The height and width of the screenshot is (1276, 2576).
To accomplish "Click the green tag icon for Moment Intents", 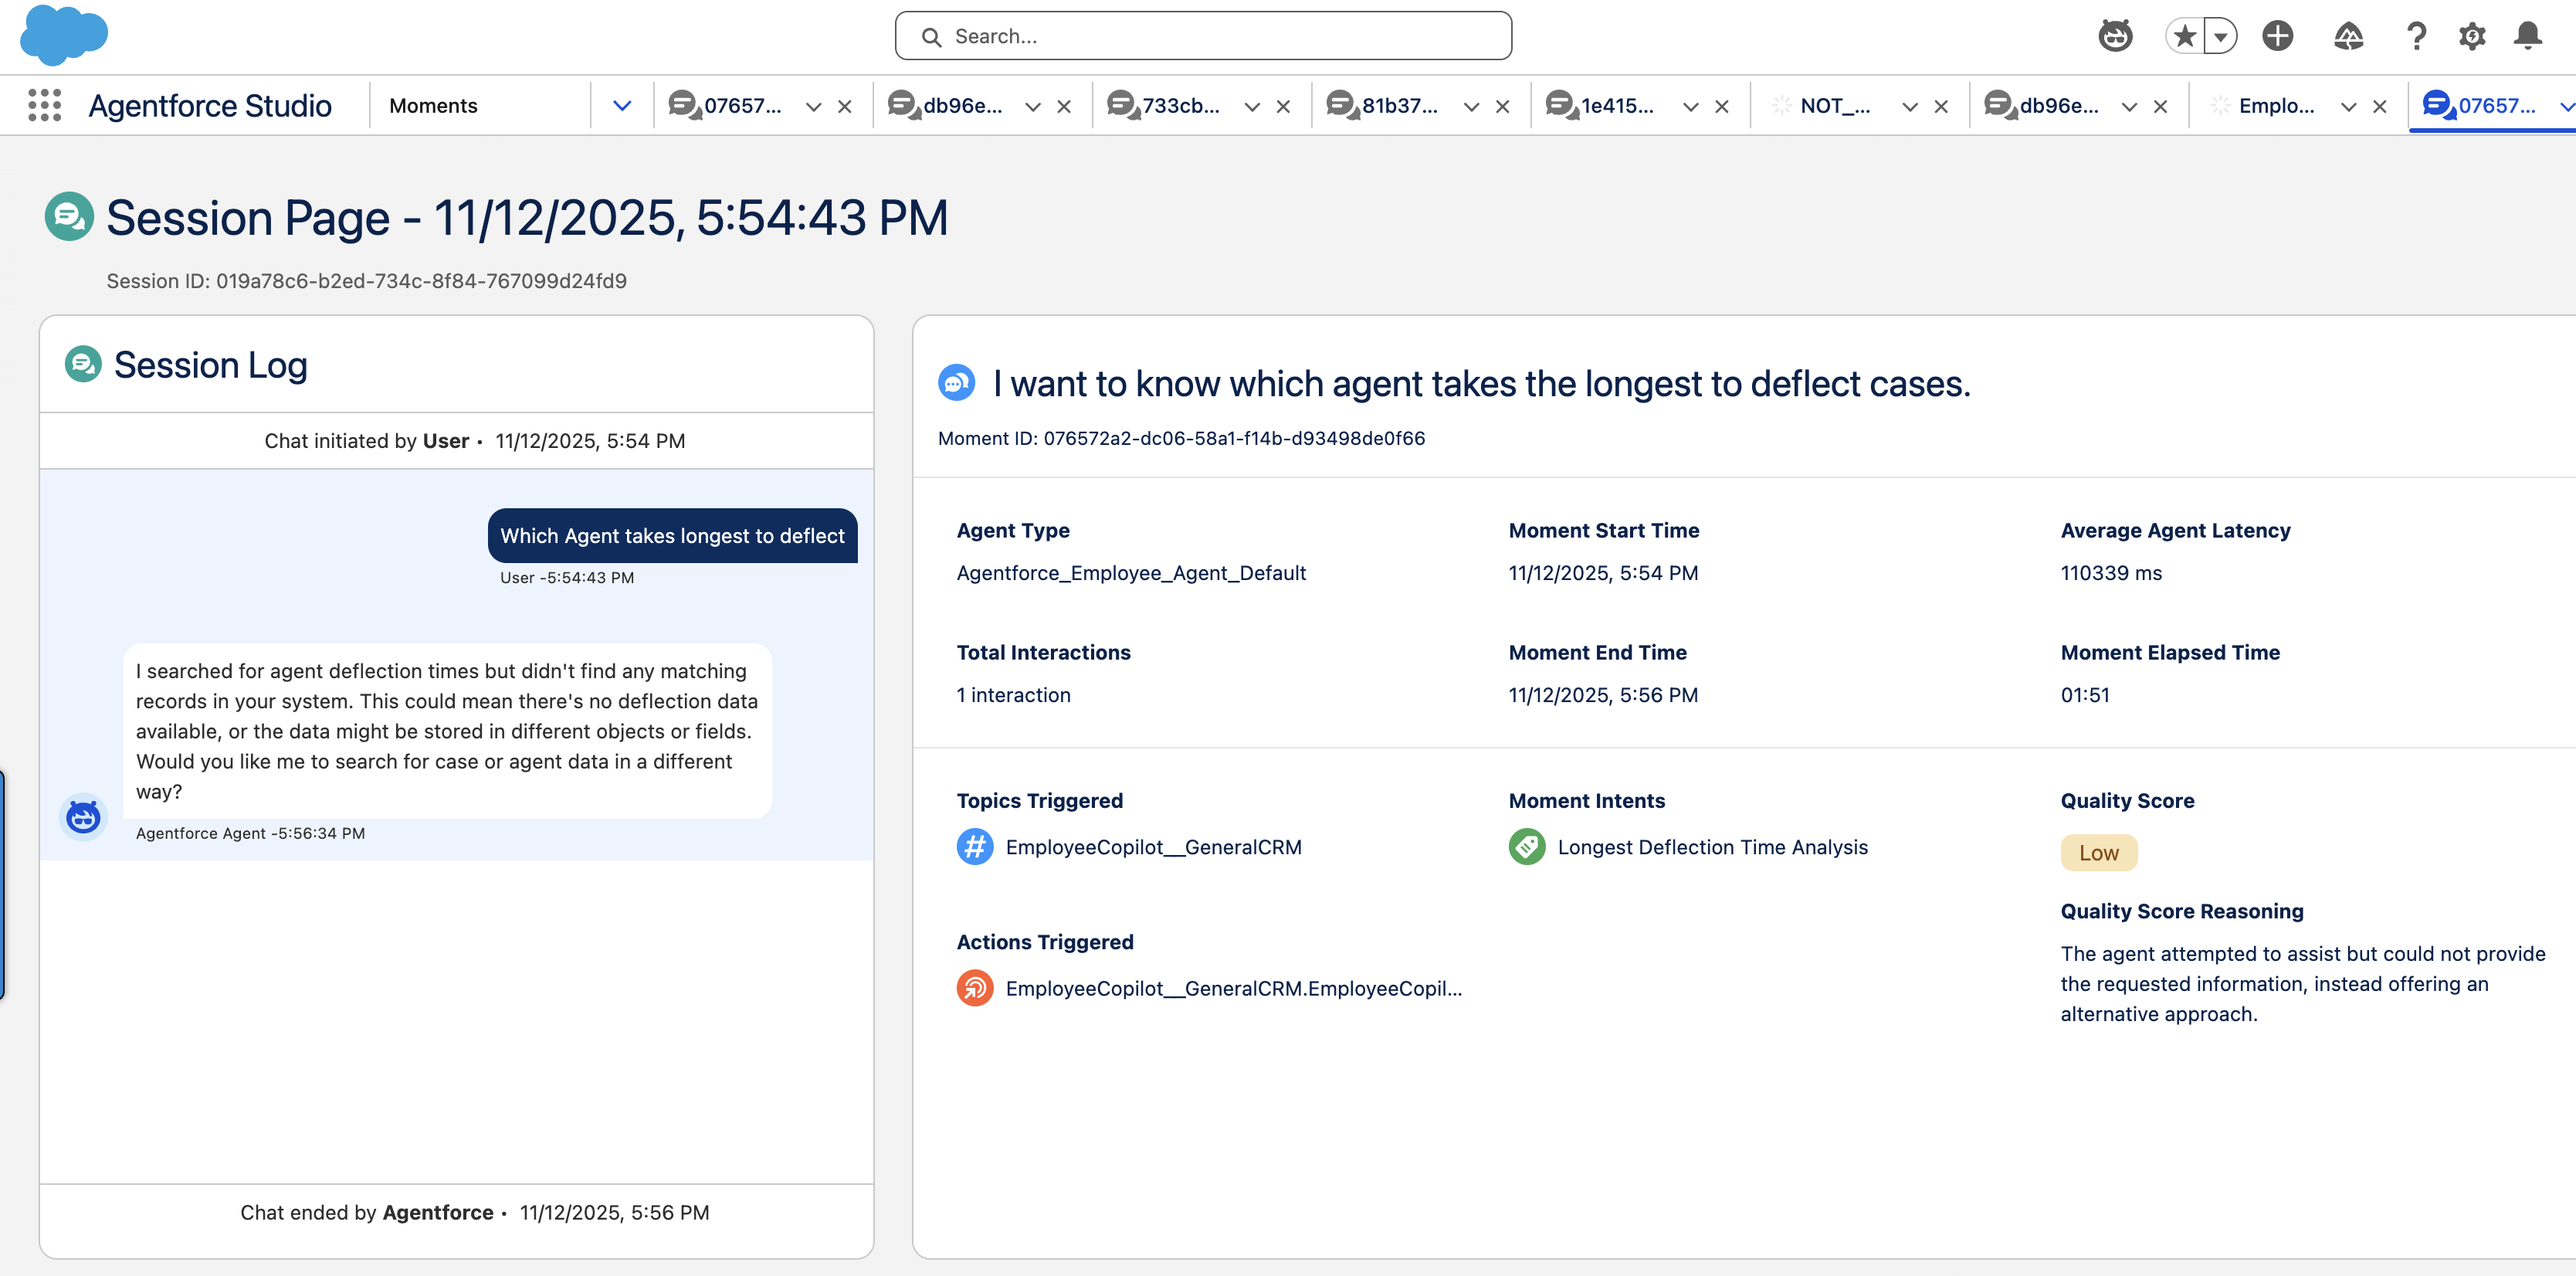I will click(x=1527, y=847).
